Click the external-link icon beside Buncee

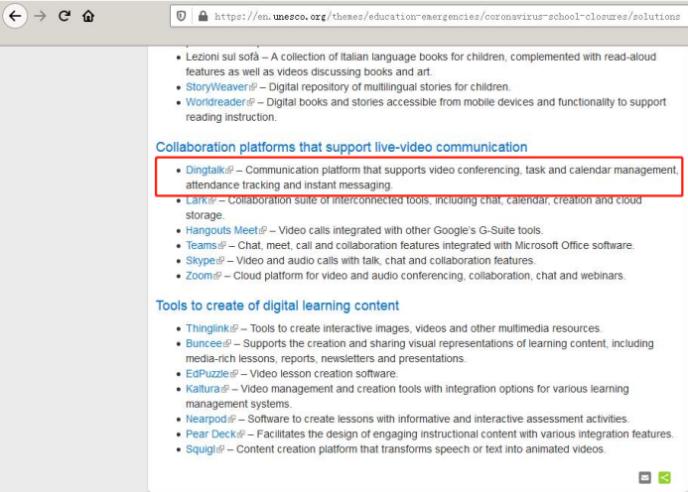[x=227, y=344]
